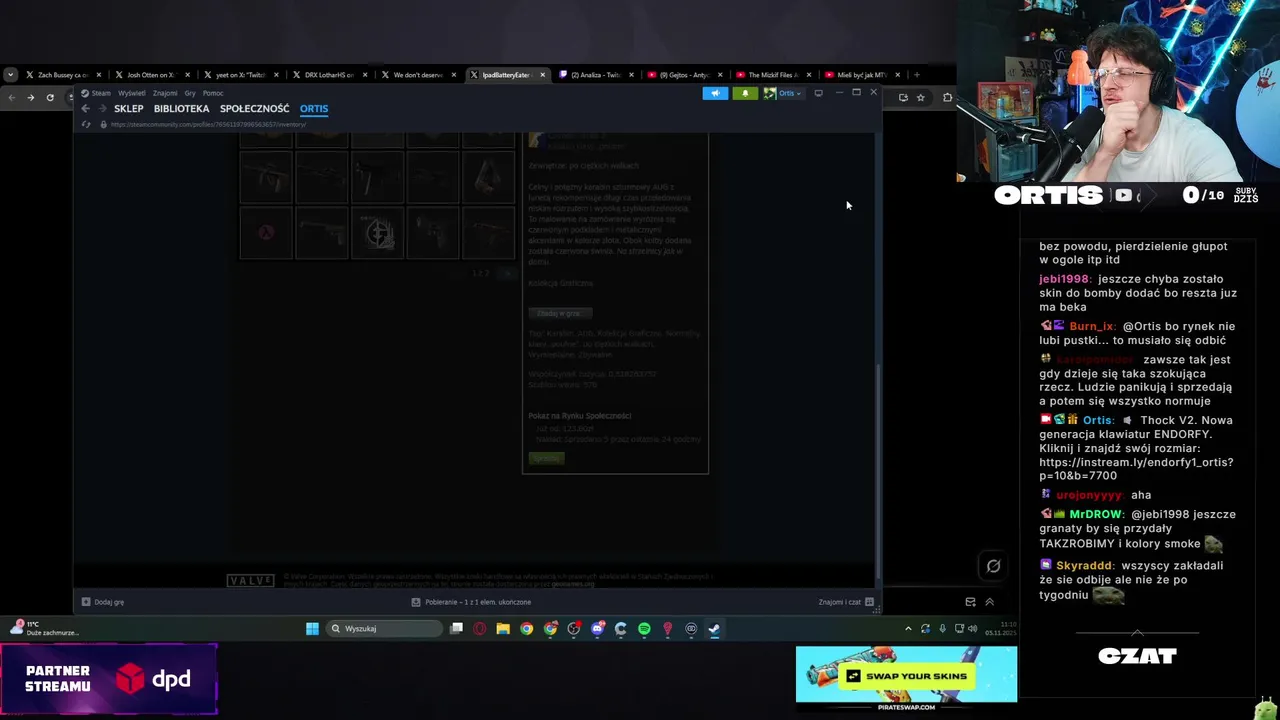Screen dimensions: 1280x720
Task: Open the Steam menu
Action: click(x=101, y=93)
